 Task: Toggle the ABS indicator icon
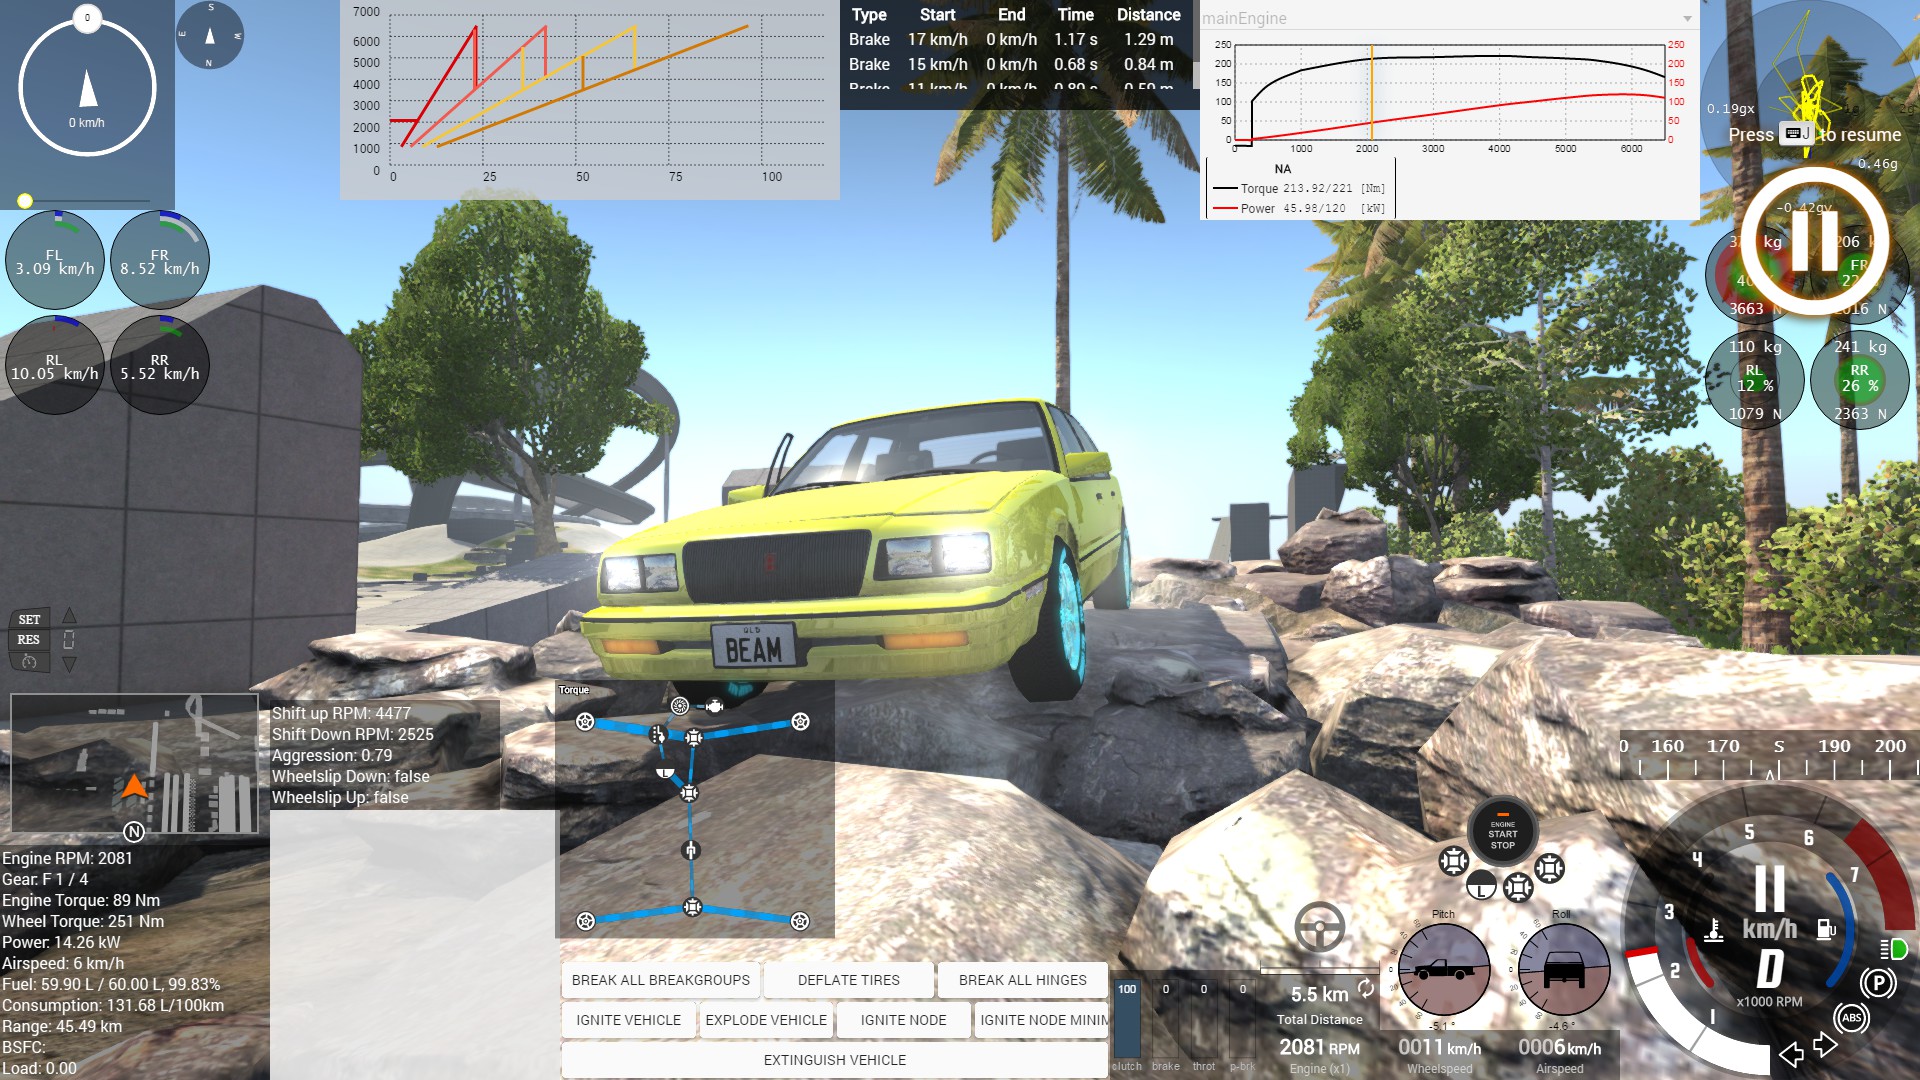[x=1851, y=1018]
